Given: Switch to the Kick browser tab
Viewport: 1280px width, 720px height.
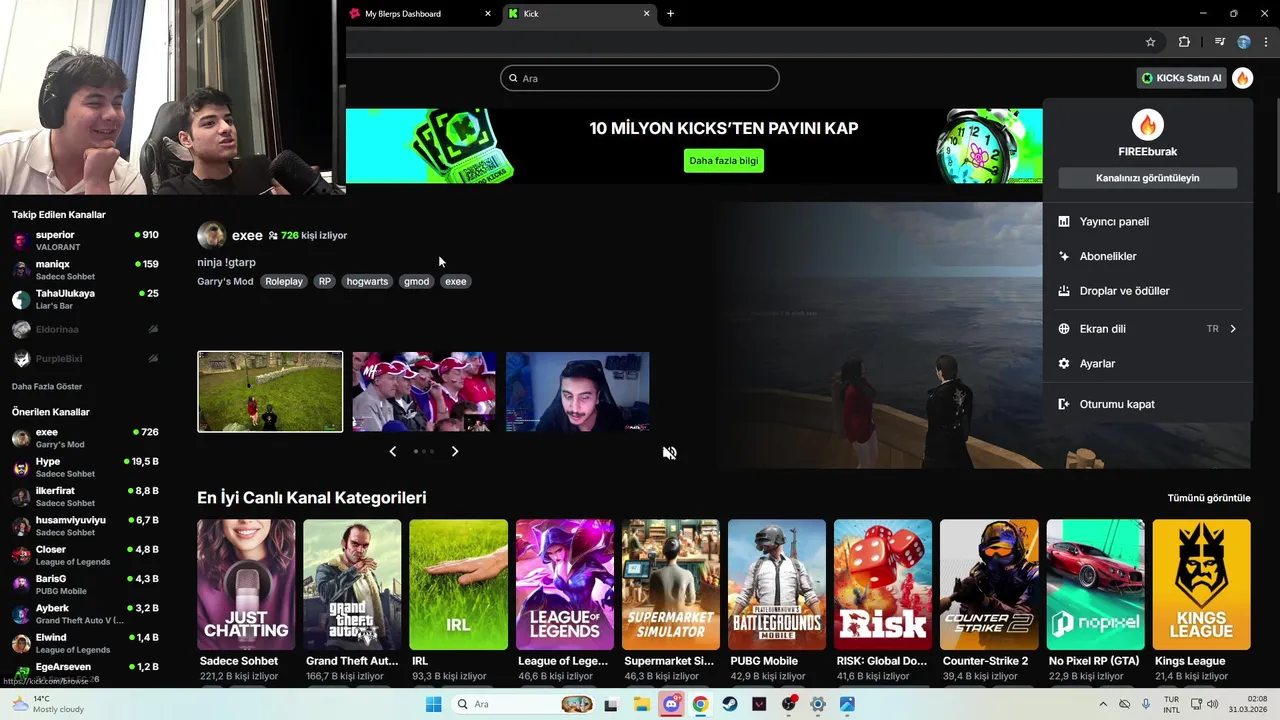Looking at the screenshot, I should (579, 14).
